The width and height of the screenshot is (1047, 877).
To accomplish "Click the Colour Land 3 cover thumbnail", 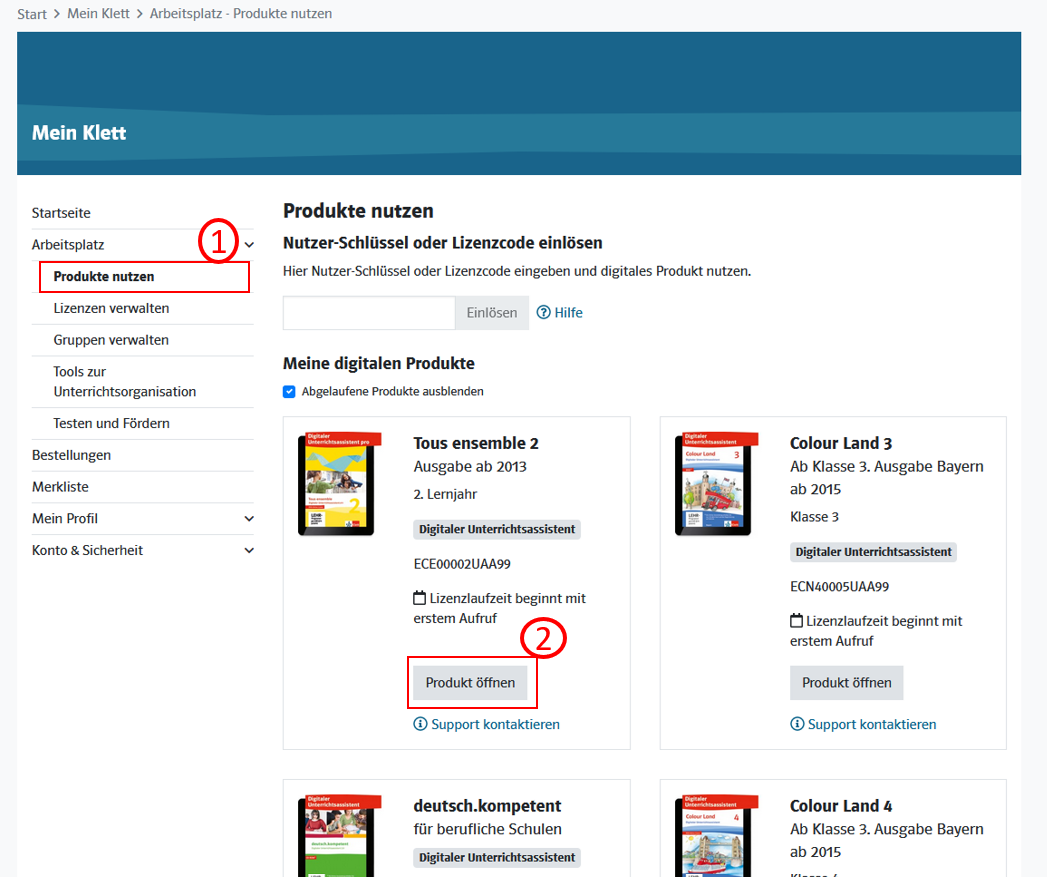I will point(716,484).
